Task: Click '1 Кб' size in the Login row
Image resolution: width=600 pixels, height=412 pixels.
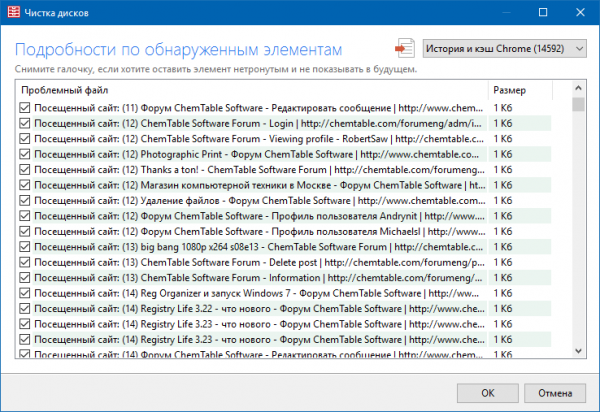Action: (502, 123)
